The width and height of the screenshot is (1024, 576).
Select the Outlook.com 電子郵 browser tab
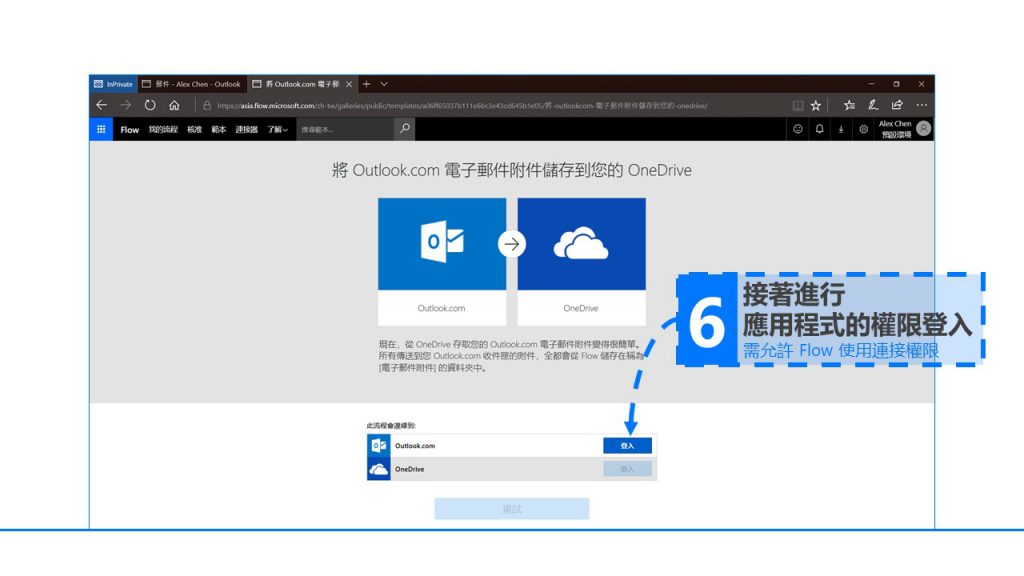pyautogui.click(x=302, y=84)
